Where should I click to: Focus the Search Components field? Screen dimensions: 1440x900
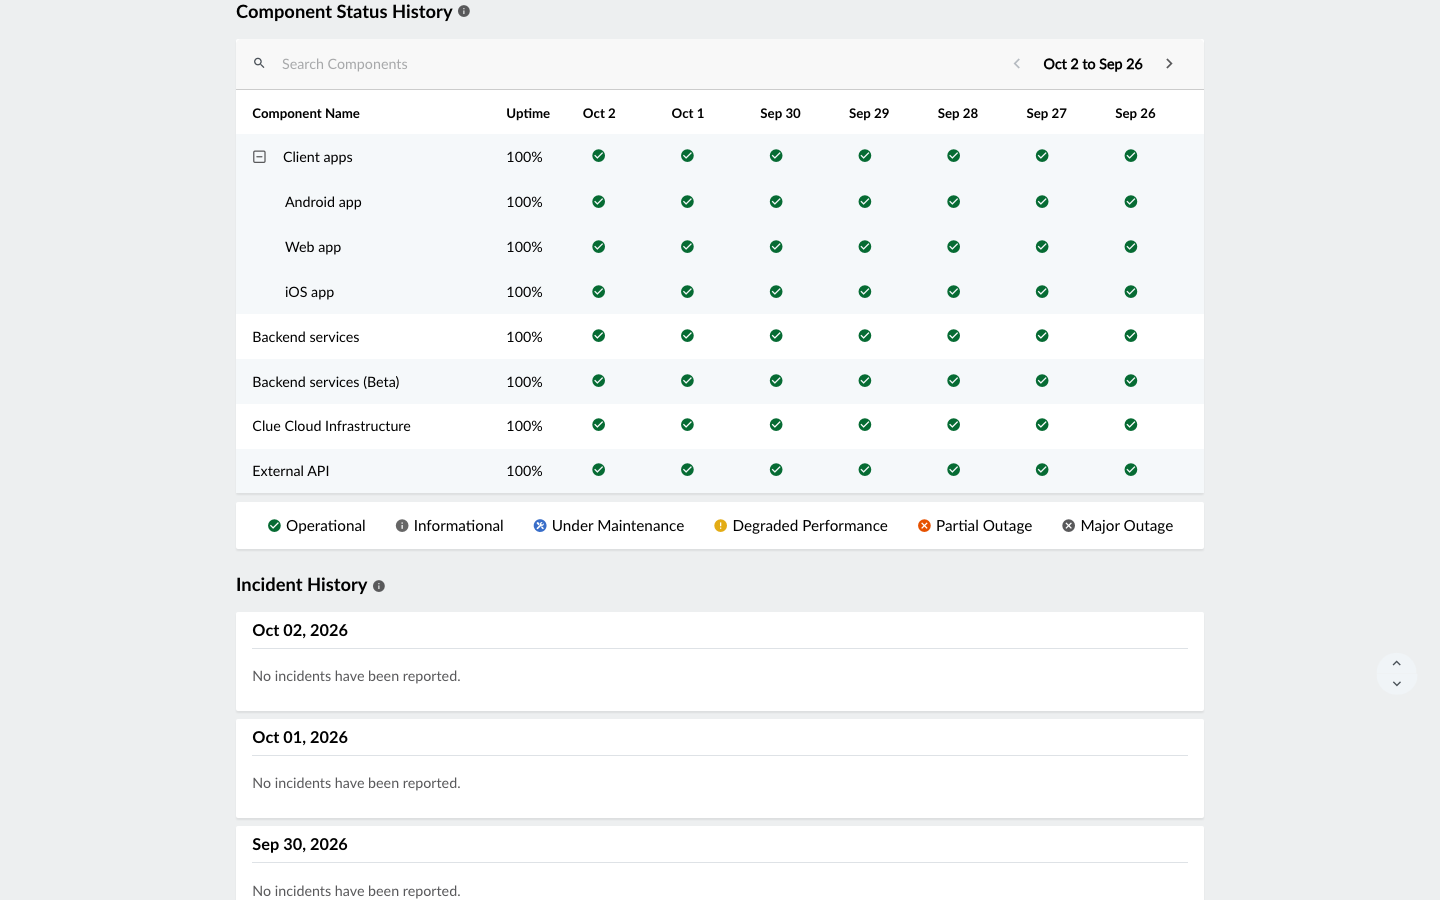[x=630, y=64]
